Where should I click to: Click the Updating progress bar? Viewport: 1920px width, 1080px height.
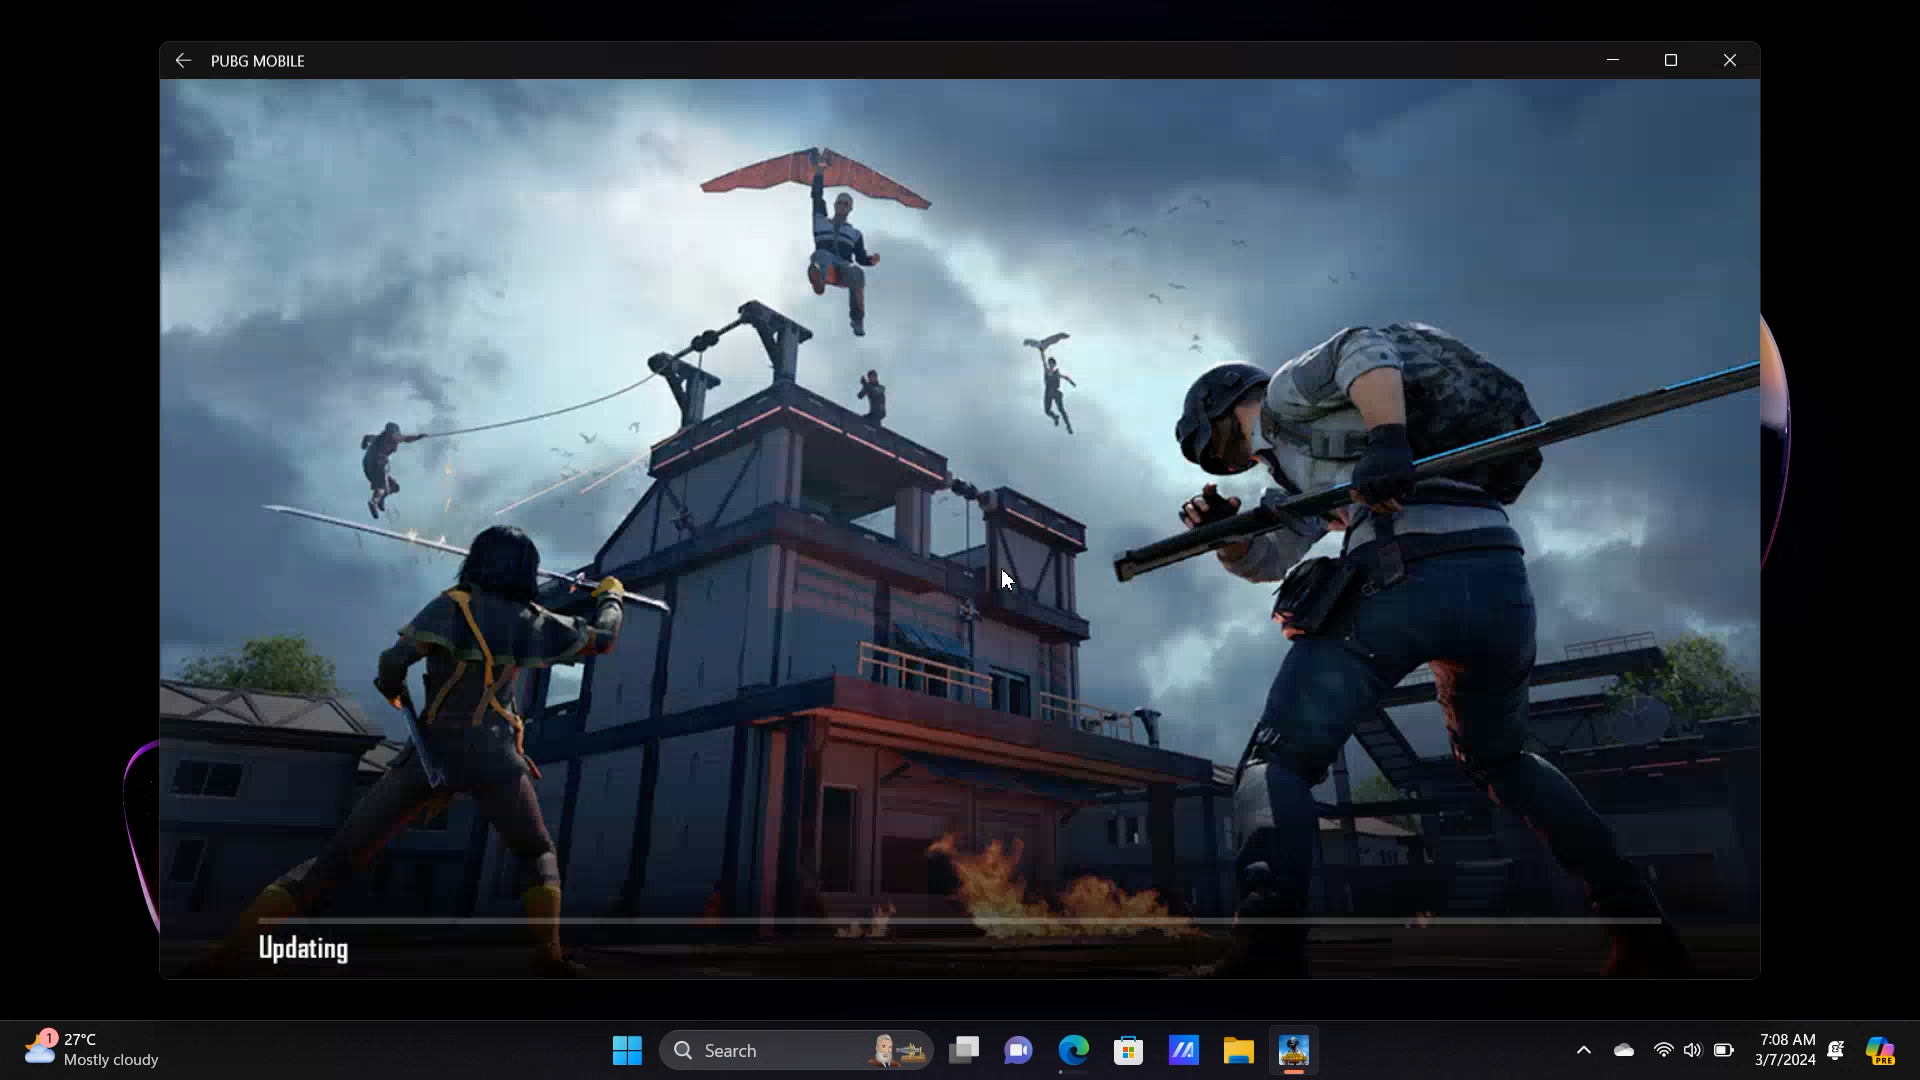pyautogui.click(x=958, y=920)
